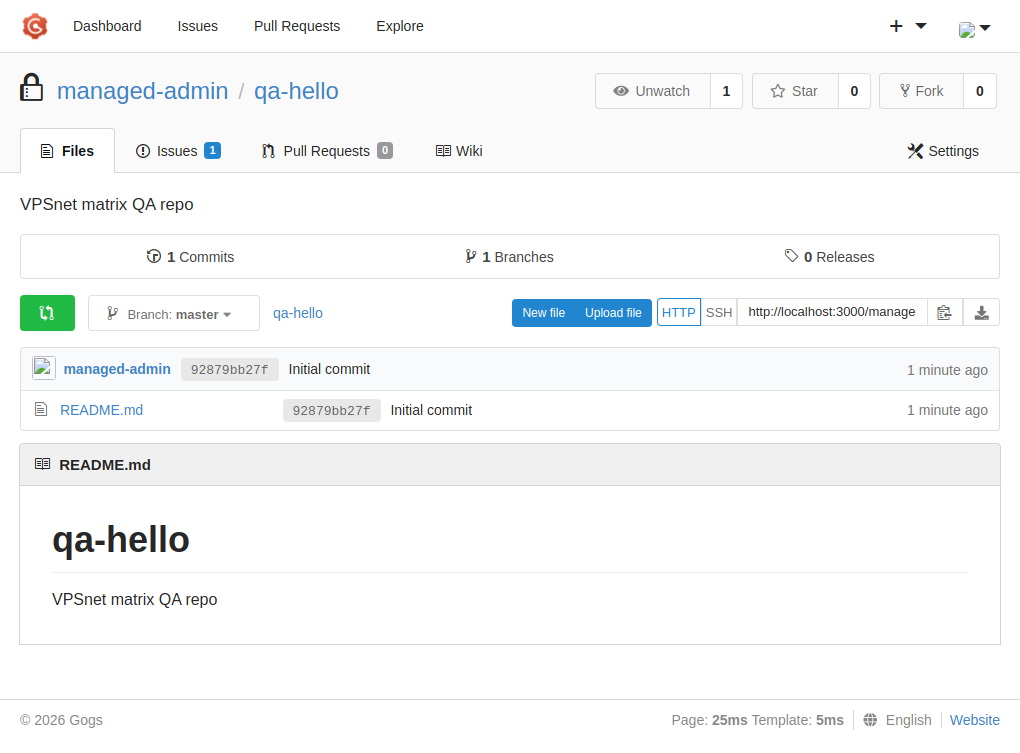Open the Wiki tab

(x=459, y=151)
